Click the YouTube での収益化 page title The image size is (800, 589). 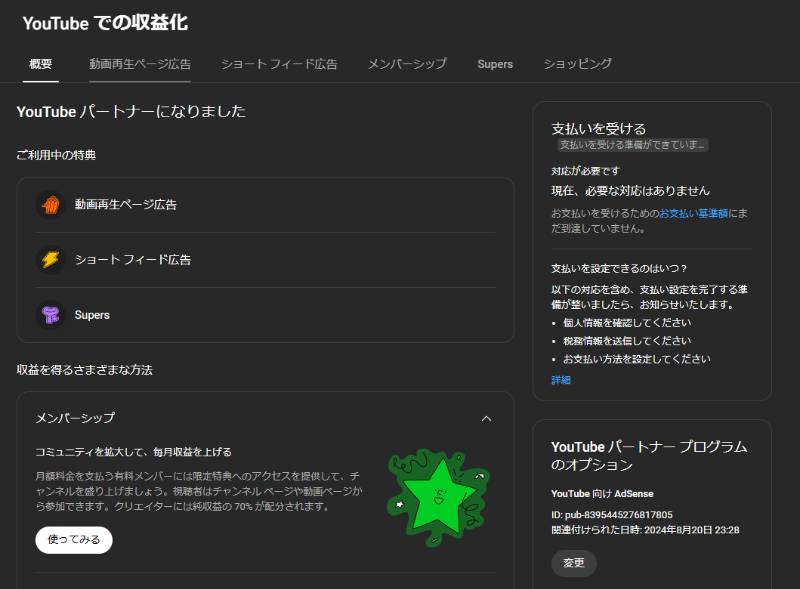[106, 23]
